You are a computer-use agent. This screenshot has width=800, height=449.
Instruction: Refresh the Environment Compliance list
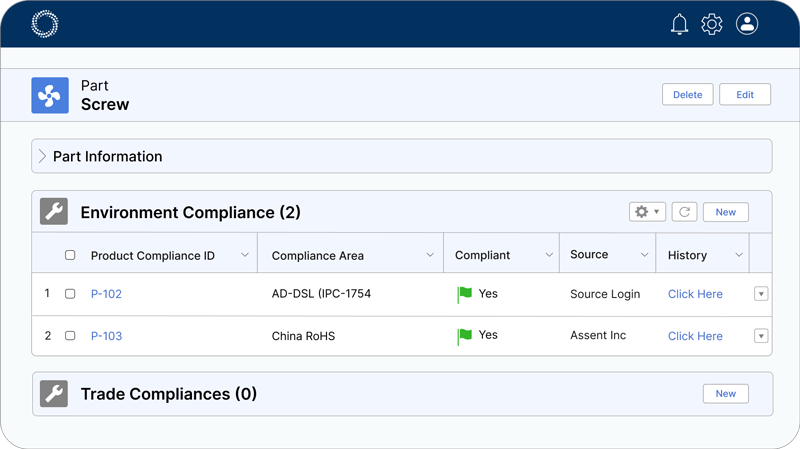684,212
